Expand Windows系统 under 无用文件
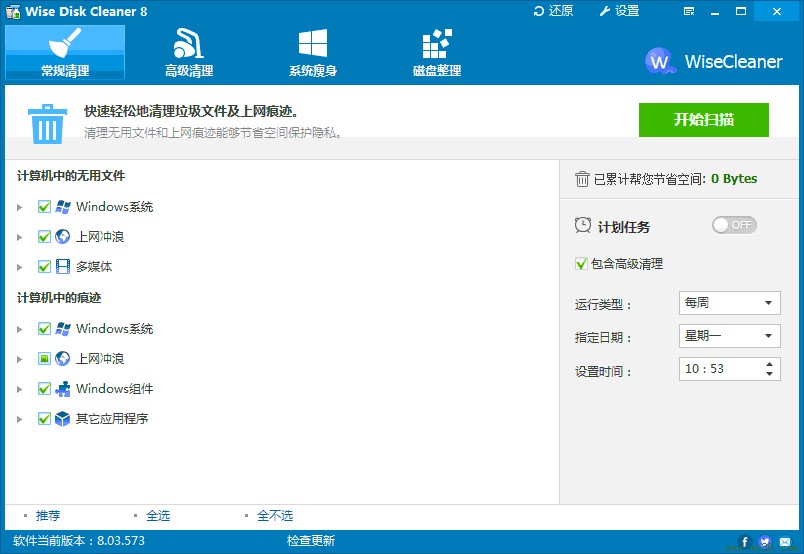This screenshot has width=804, height=554. coord(19,207)
